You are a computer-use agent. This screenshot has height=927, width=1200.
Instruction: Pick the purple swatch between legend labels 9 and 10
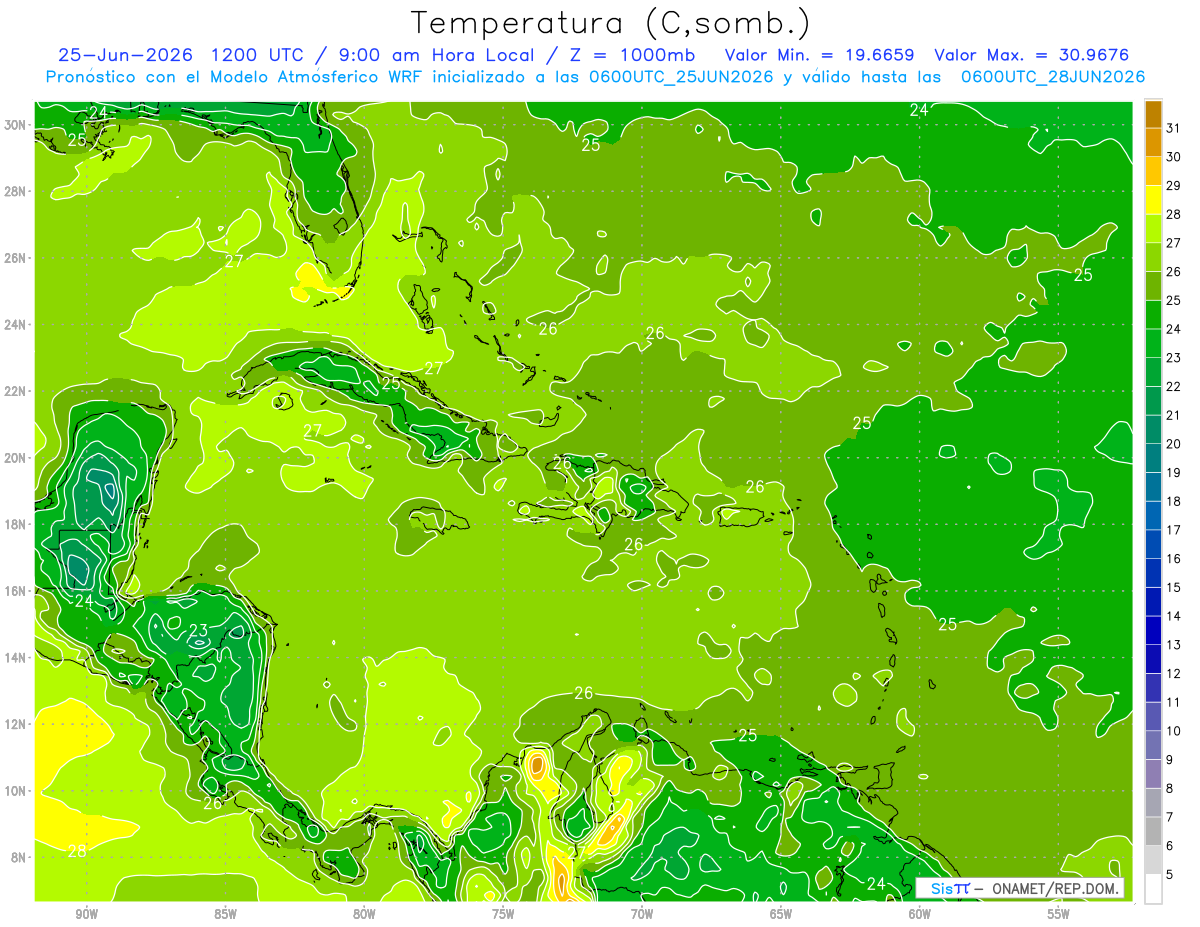(x=1153, y=745)
